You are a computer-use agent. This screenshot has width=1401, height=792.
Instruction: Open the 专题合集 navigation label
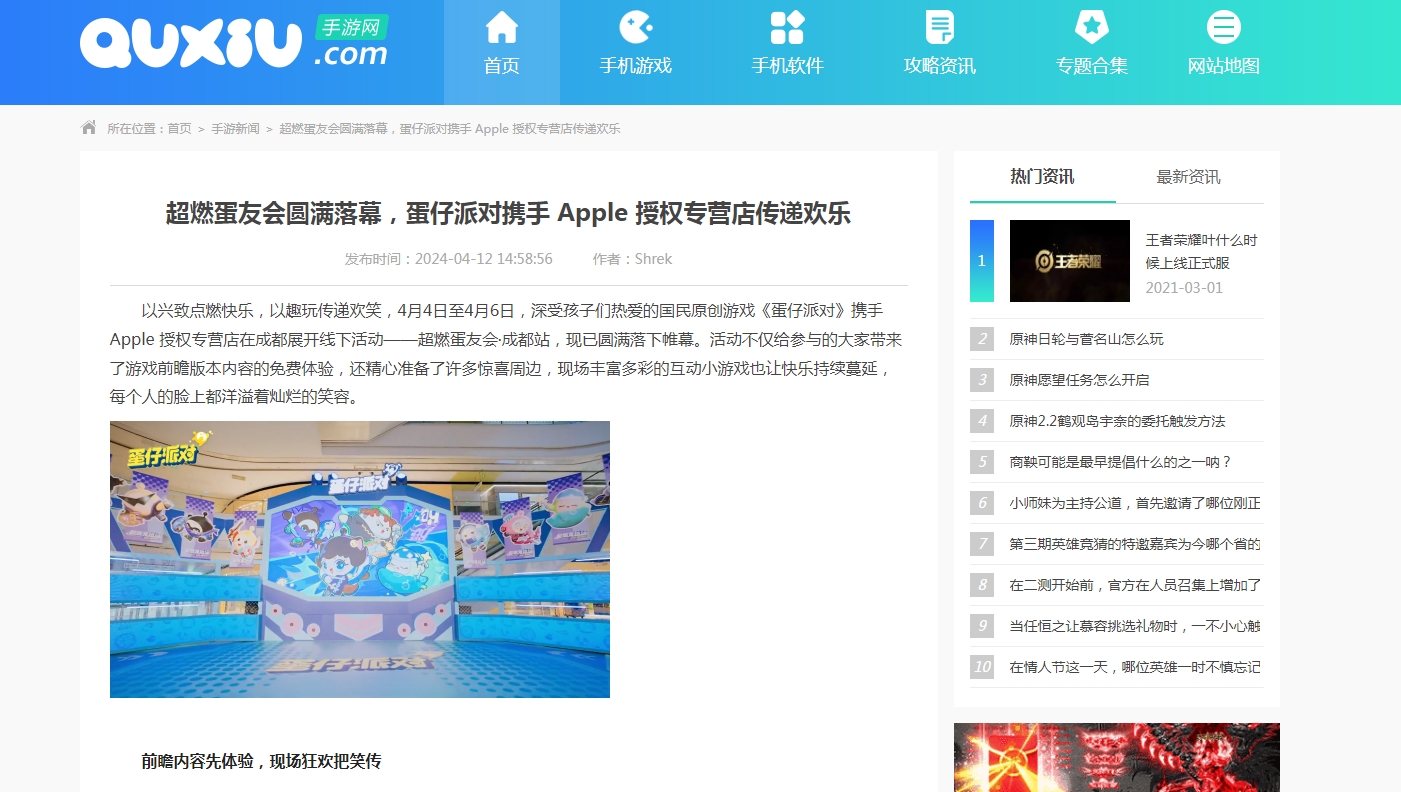(1092, 66)
